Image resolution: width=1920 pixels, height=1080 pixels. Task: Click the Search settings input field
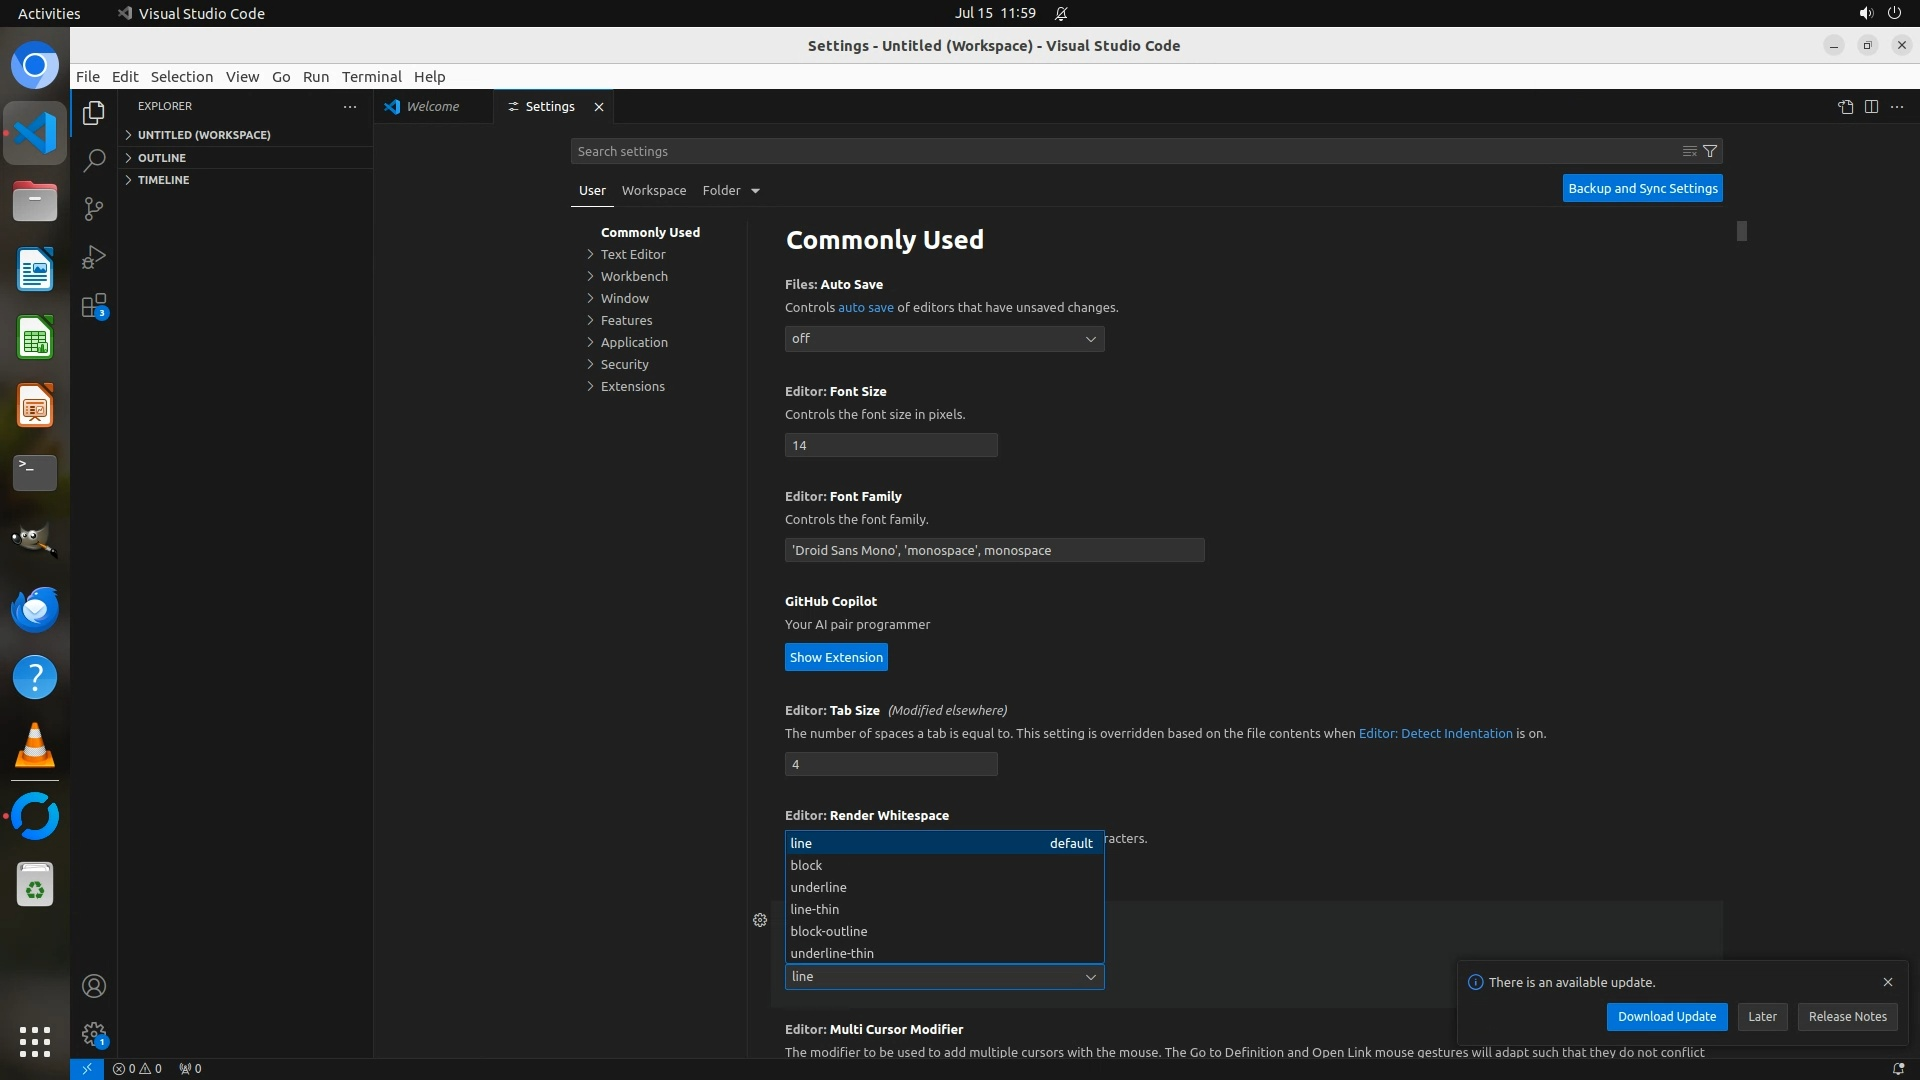coord(1120,151)
